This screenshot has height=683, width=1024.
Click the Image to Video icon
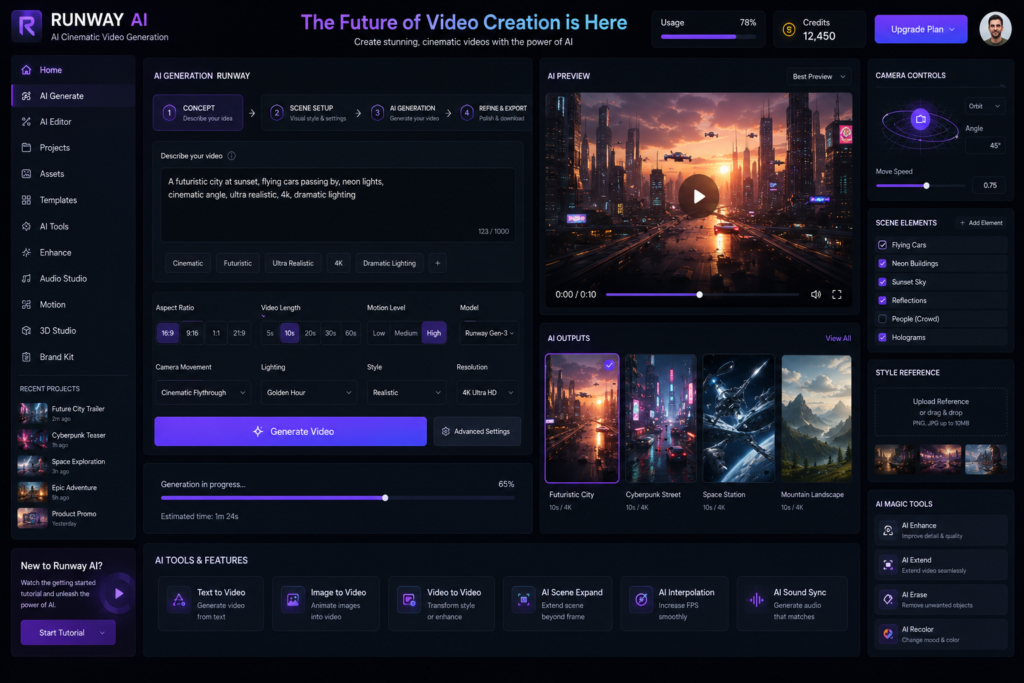click(293, 600)
